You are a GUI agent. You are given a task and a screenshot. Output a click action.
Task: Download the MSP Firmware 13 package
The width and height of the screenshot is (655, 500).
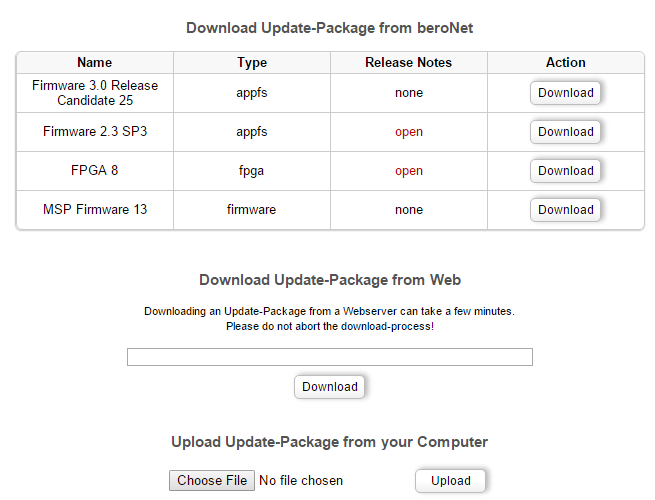coord(565,209)
